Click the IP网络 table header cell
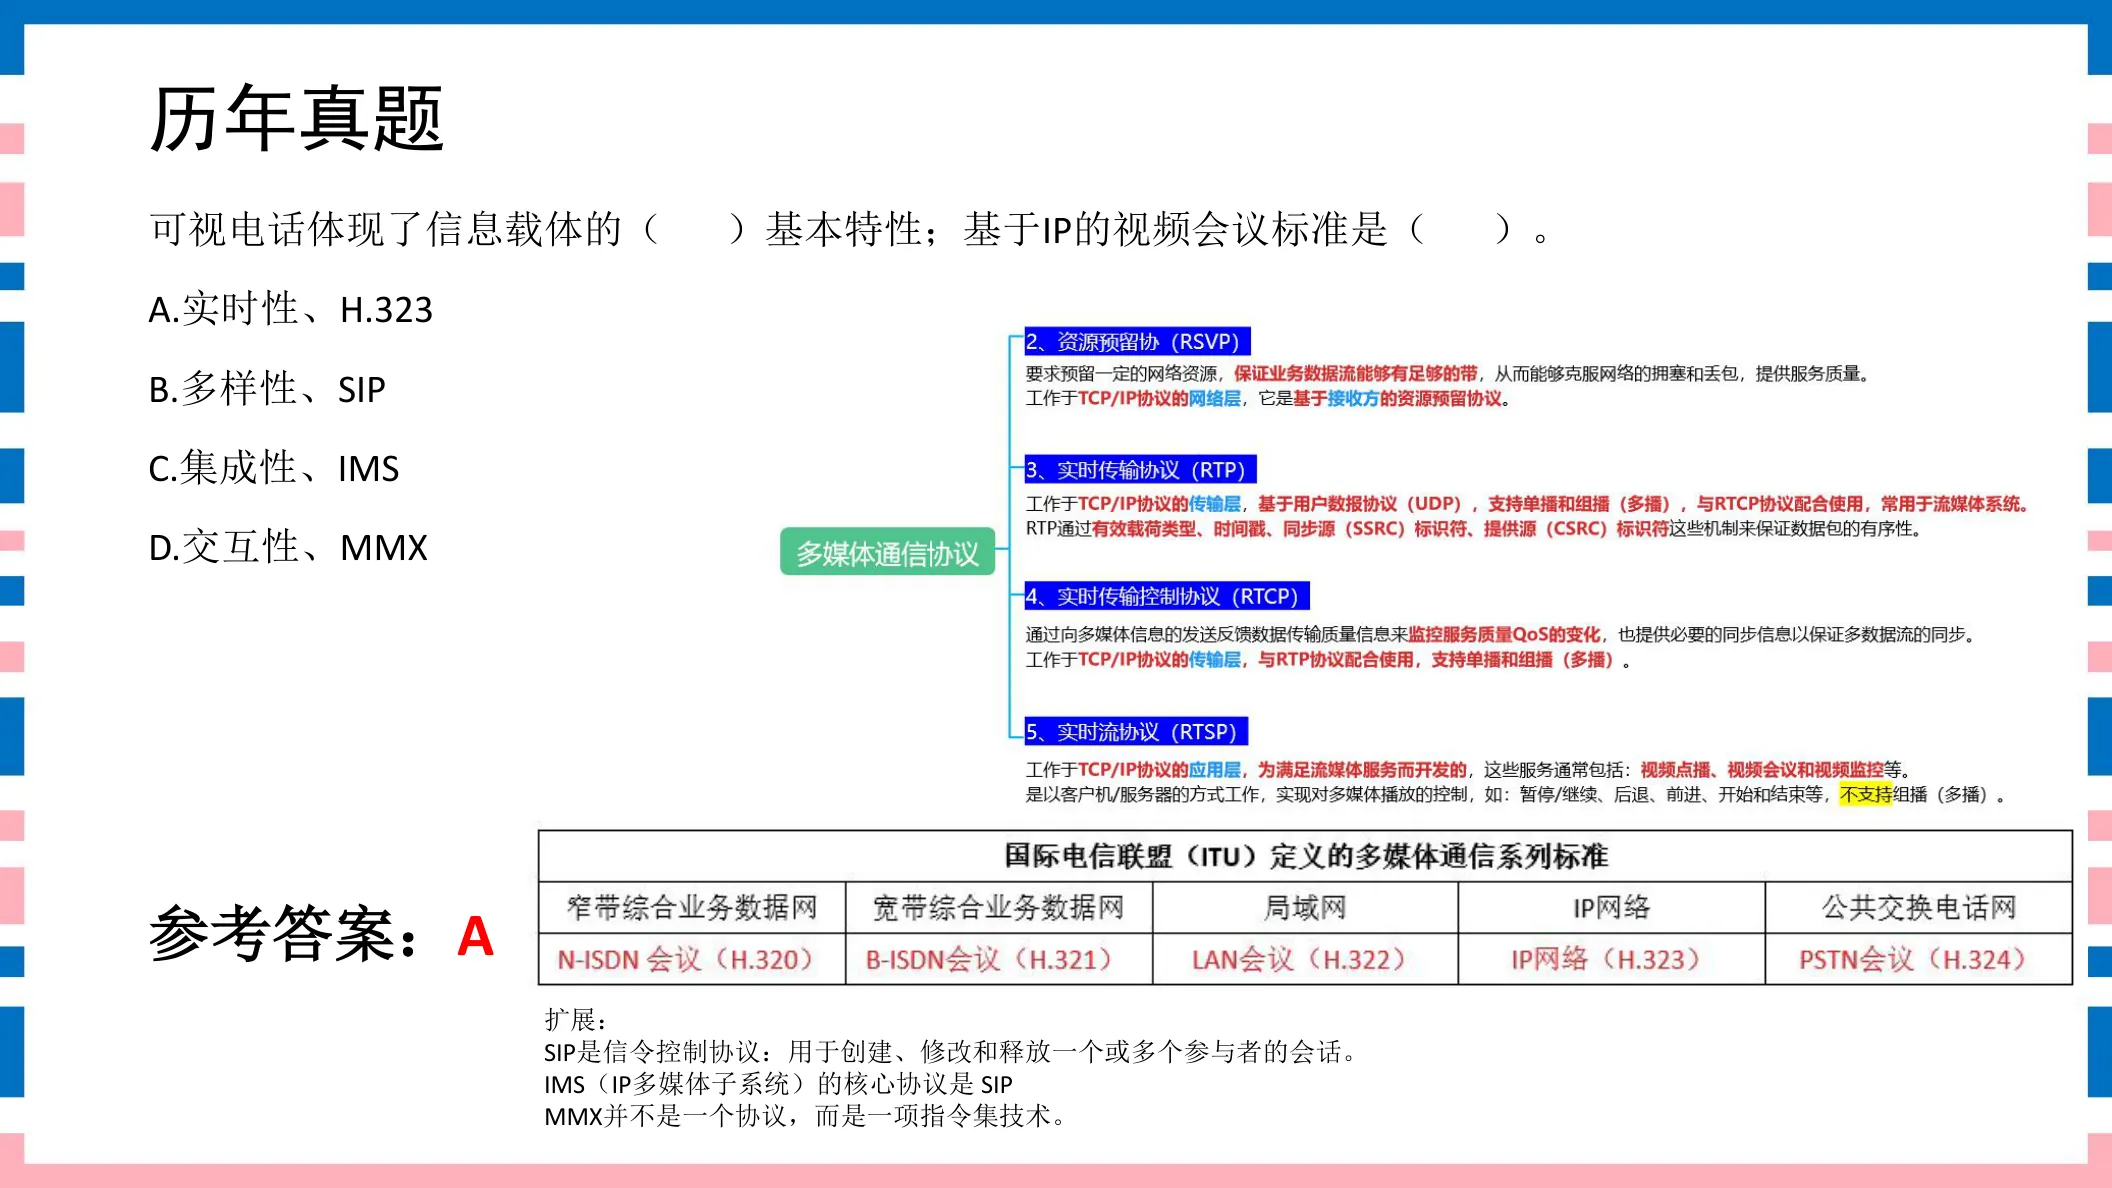The height and width of the screenshot is (1188, 2112). pyautogui.click(x=1611, y=907)
